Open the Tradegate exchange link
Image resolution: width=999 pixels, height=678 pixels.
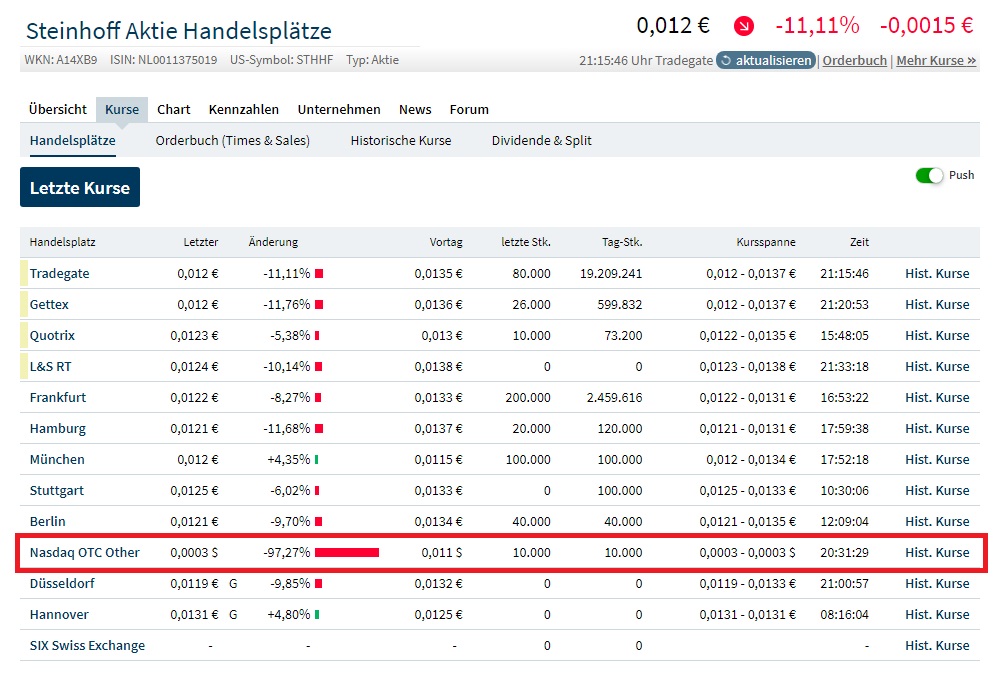59,274
